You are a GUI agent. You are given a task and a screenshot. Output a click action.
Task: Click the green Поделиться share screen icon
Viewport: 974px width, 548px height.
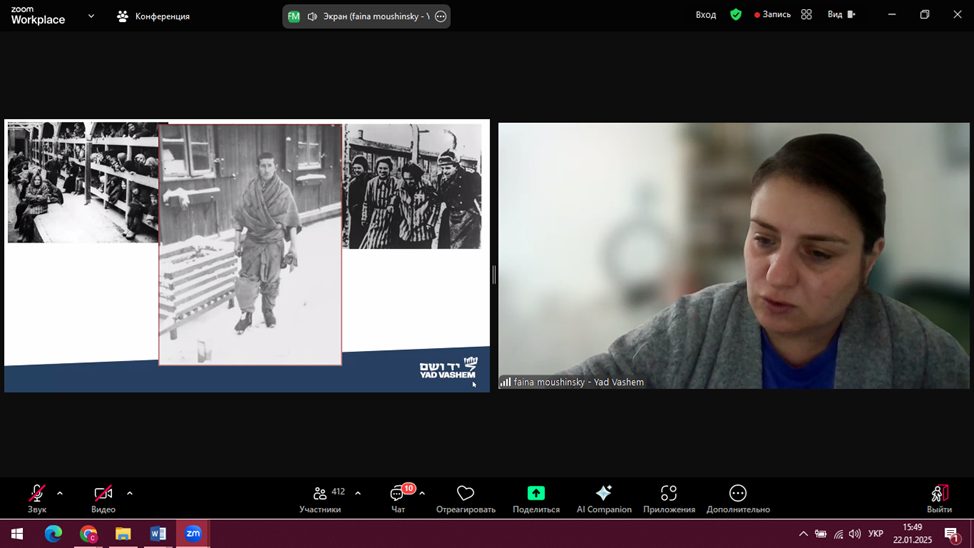point(536,494)
